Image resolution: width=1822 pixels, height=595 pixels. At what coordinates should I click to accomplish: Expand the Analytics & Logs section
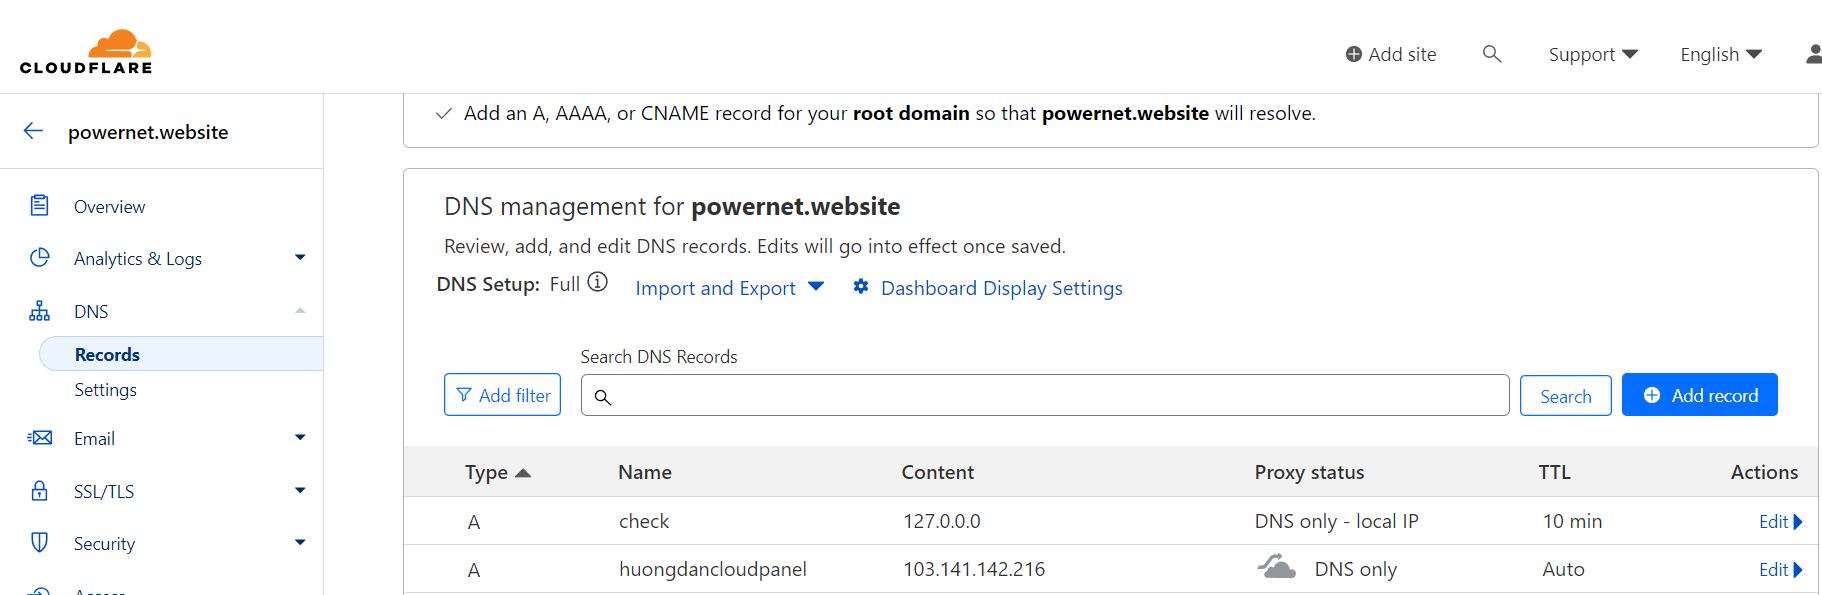coord(299,258)
